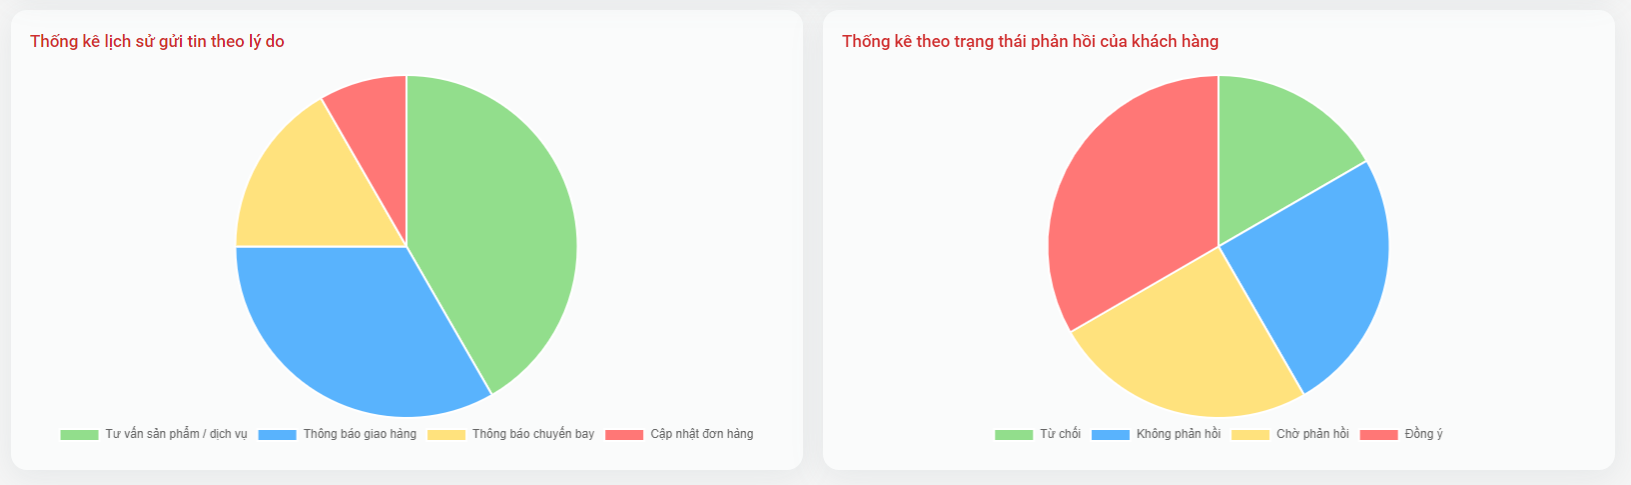Toggle 'Thông báo giao hàng' legend label
The height and width of the screenshot is (485, 1631).
[x=360, y=434]
